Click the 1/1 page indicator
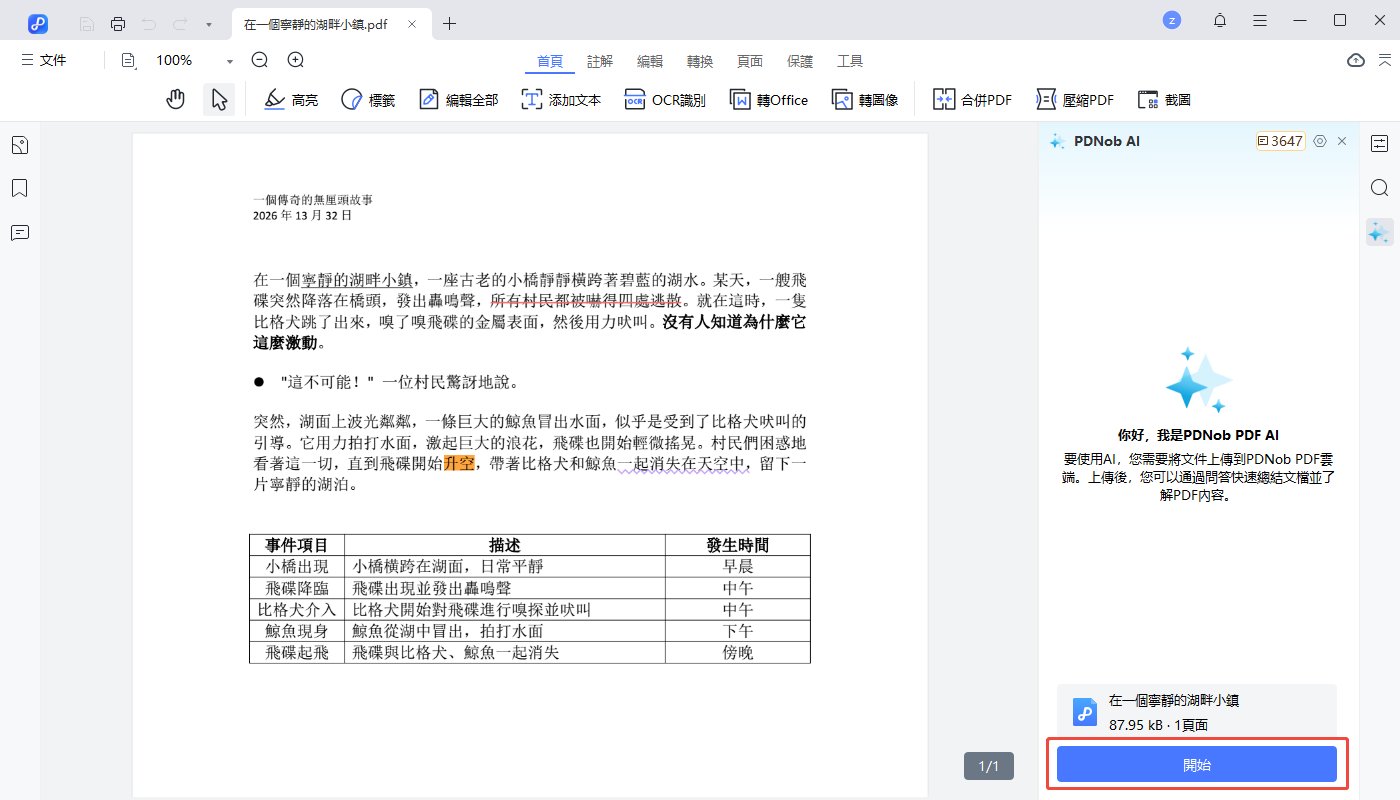This screenshot has width=1400, height=800. tap(988, 766)
